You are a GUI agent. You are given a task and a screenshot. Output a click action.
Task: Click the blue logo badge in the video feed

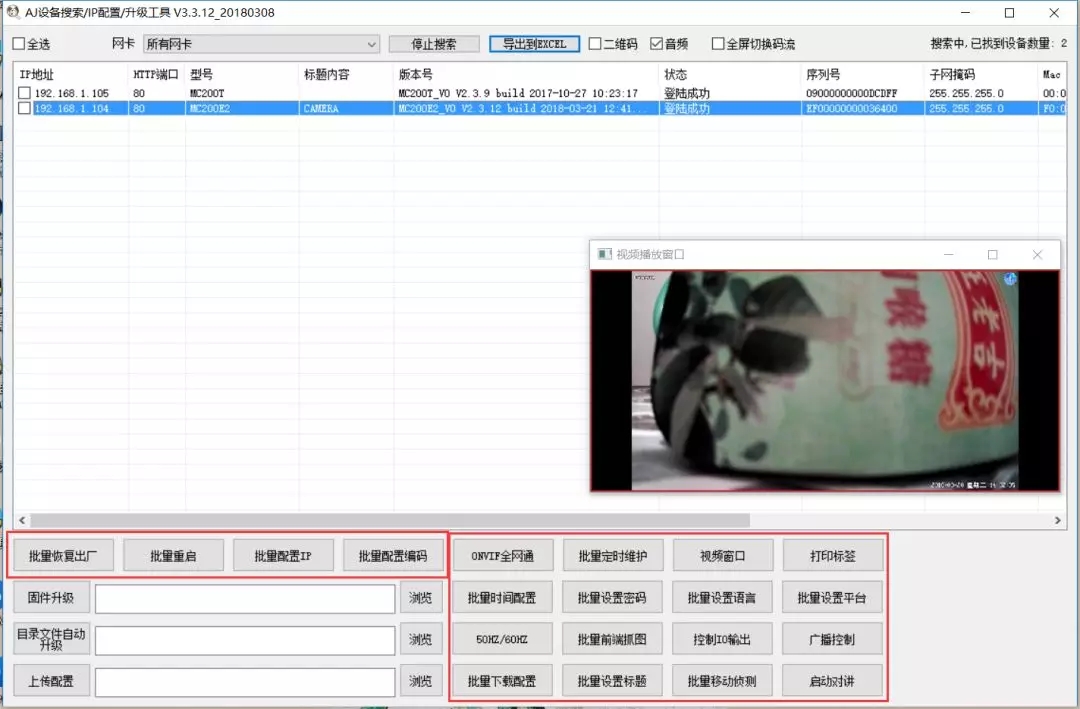(x=1010, y=280)
